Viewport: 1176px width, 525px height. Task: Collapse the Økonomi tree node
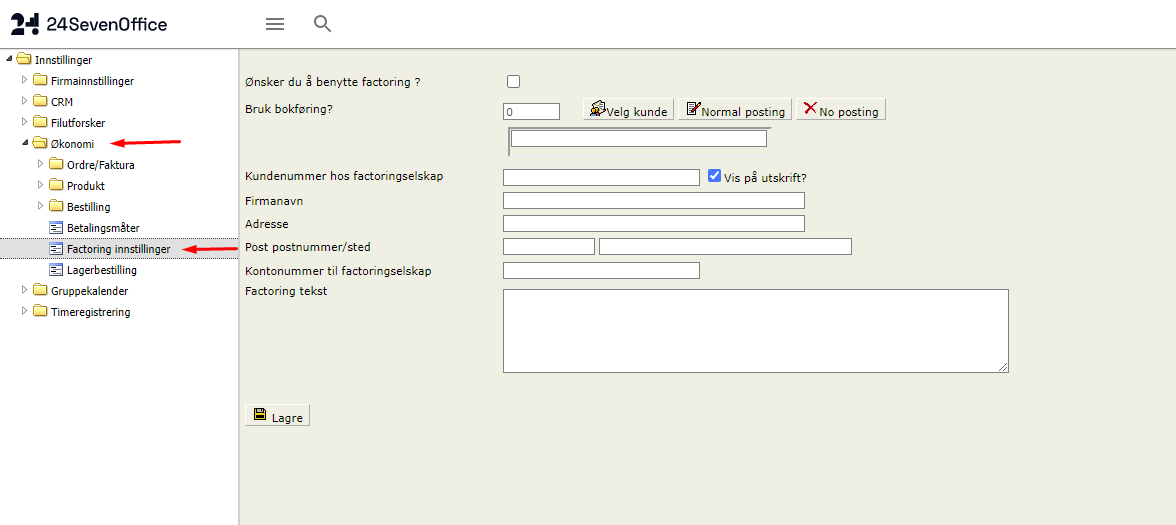(25, 143)
